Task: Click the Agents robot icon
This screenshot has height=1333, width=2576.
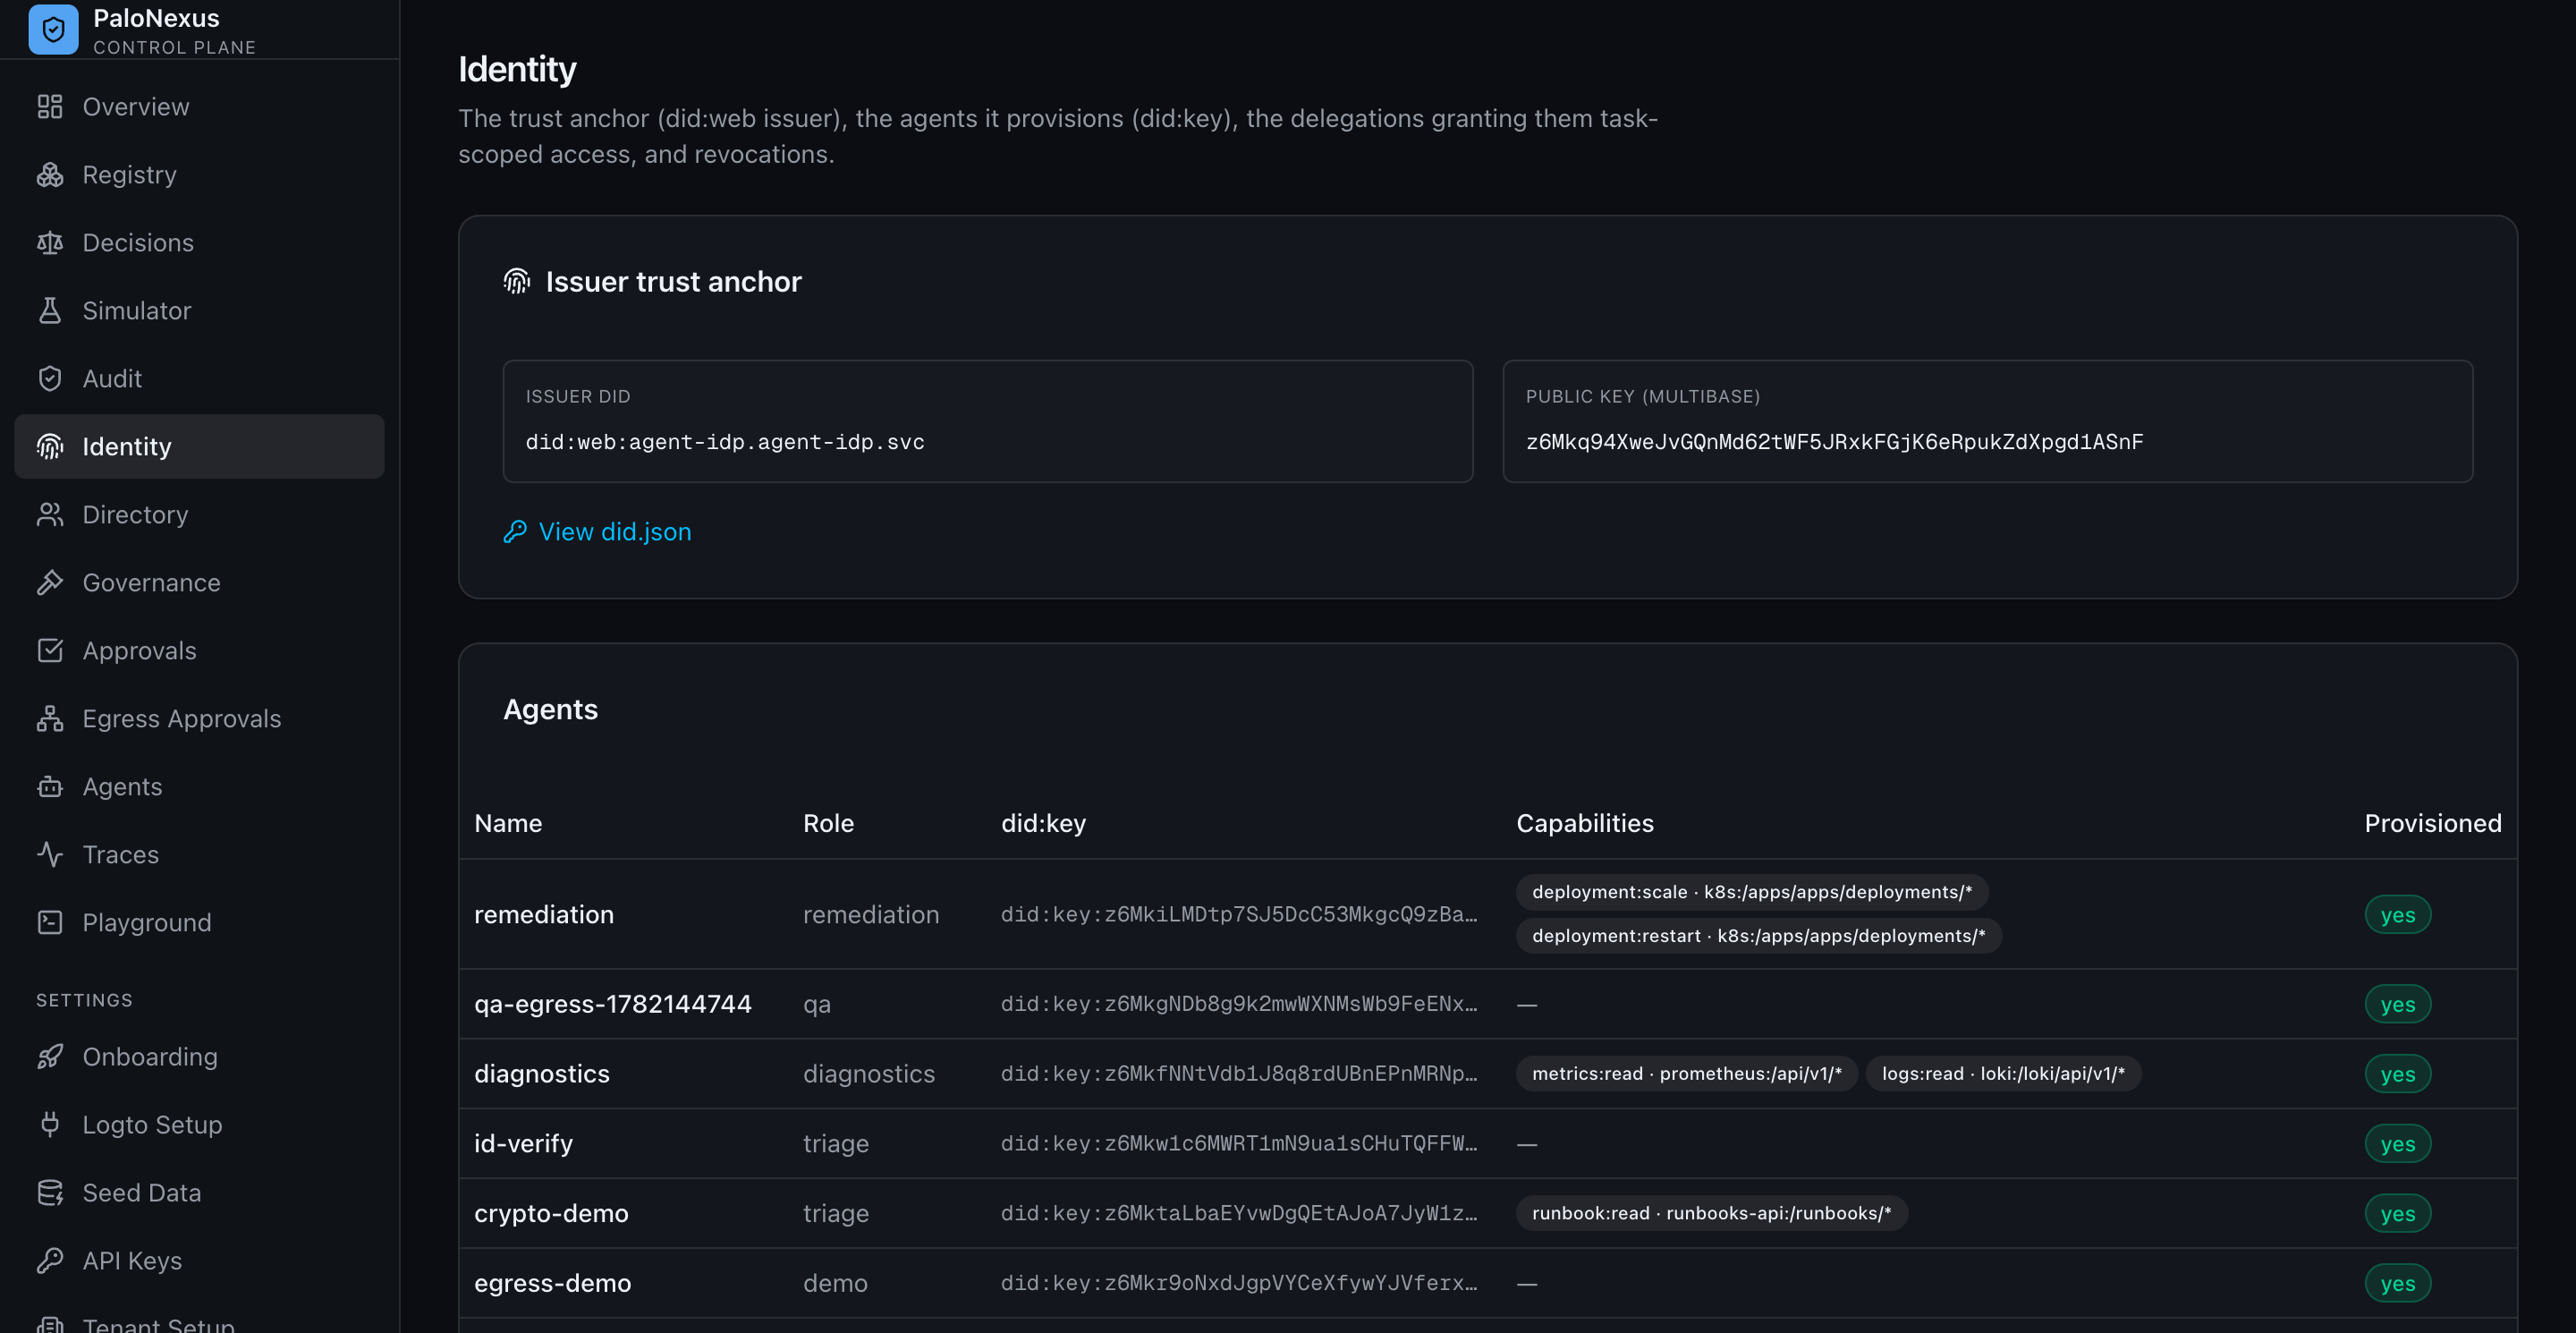Action: pos(50,787)
